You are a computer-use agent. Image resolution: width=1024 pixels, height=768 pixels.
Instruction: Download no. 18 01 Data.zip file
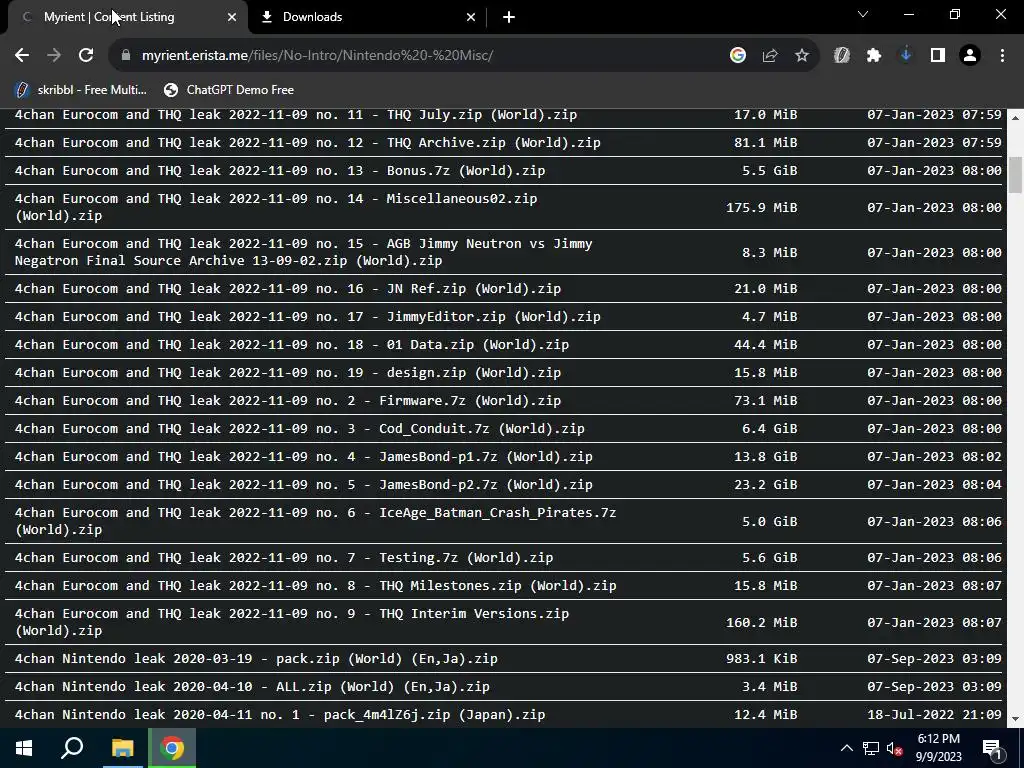292,345
